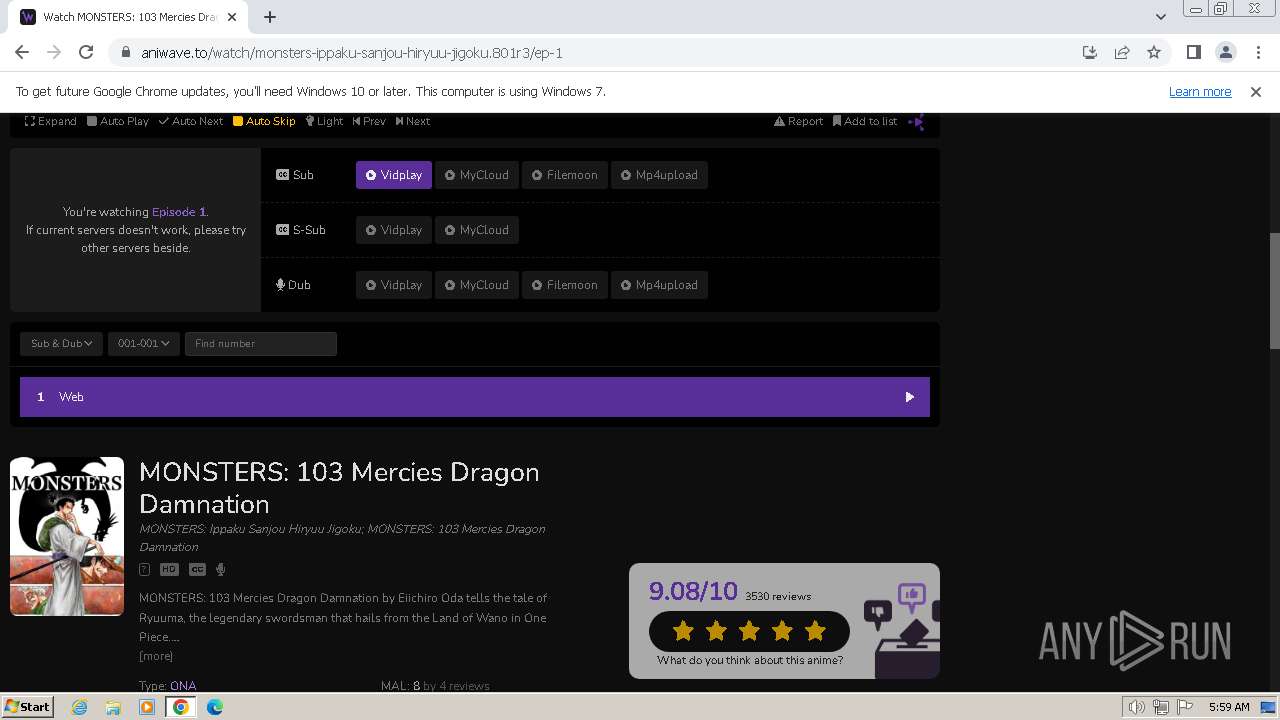The width and height of the screenshot is (1280, 720).
Task: Select the S-Sub MyCloud server
Action: coord(477,230)
